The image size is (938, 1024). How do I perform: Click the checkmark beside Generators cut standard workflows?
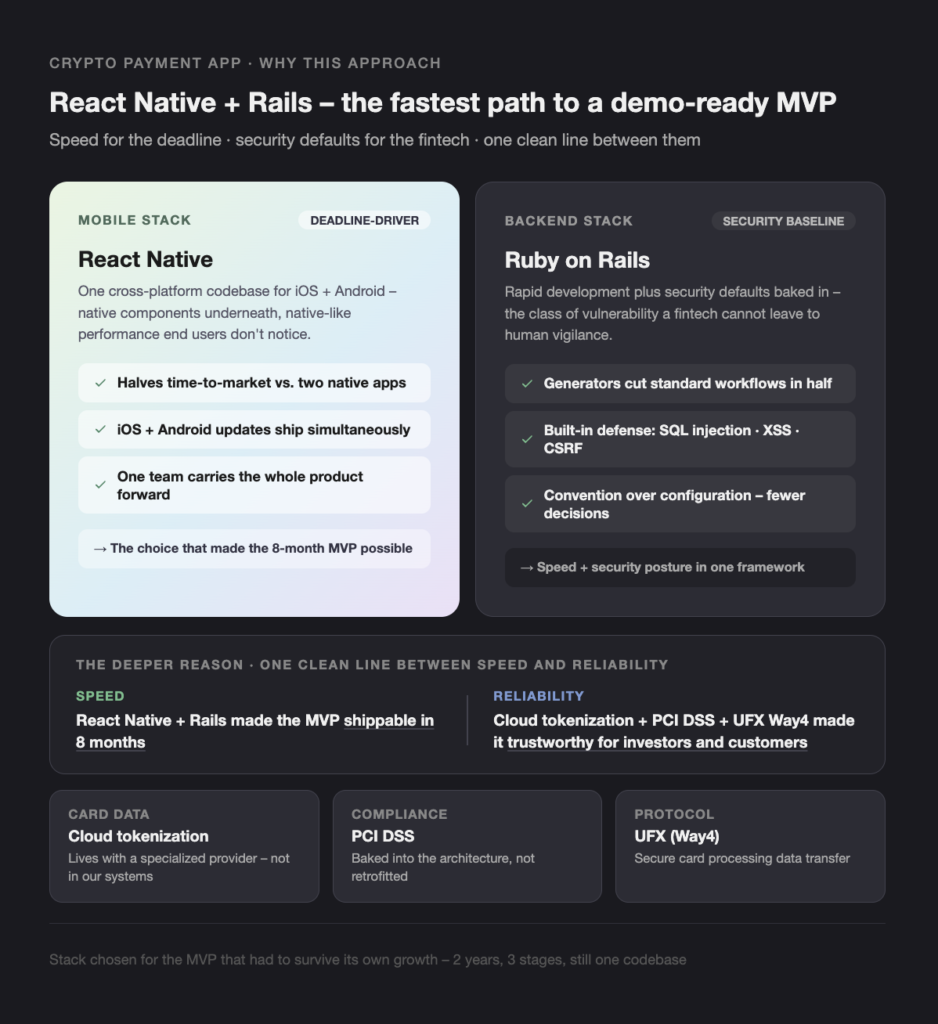pyautogui.click(x=526, y=383)
